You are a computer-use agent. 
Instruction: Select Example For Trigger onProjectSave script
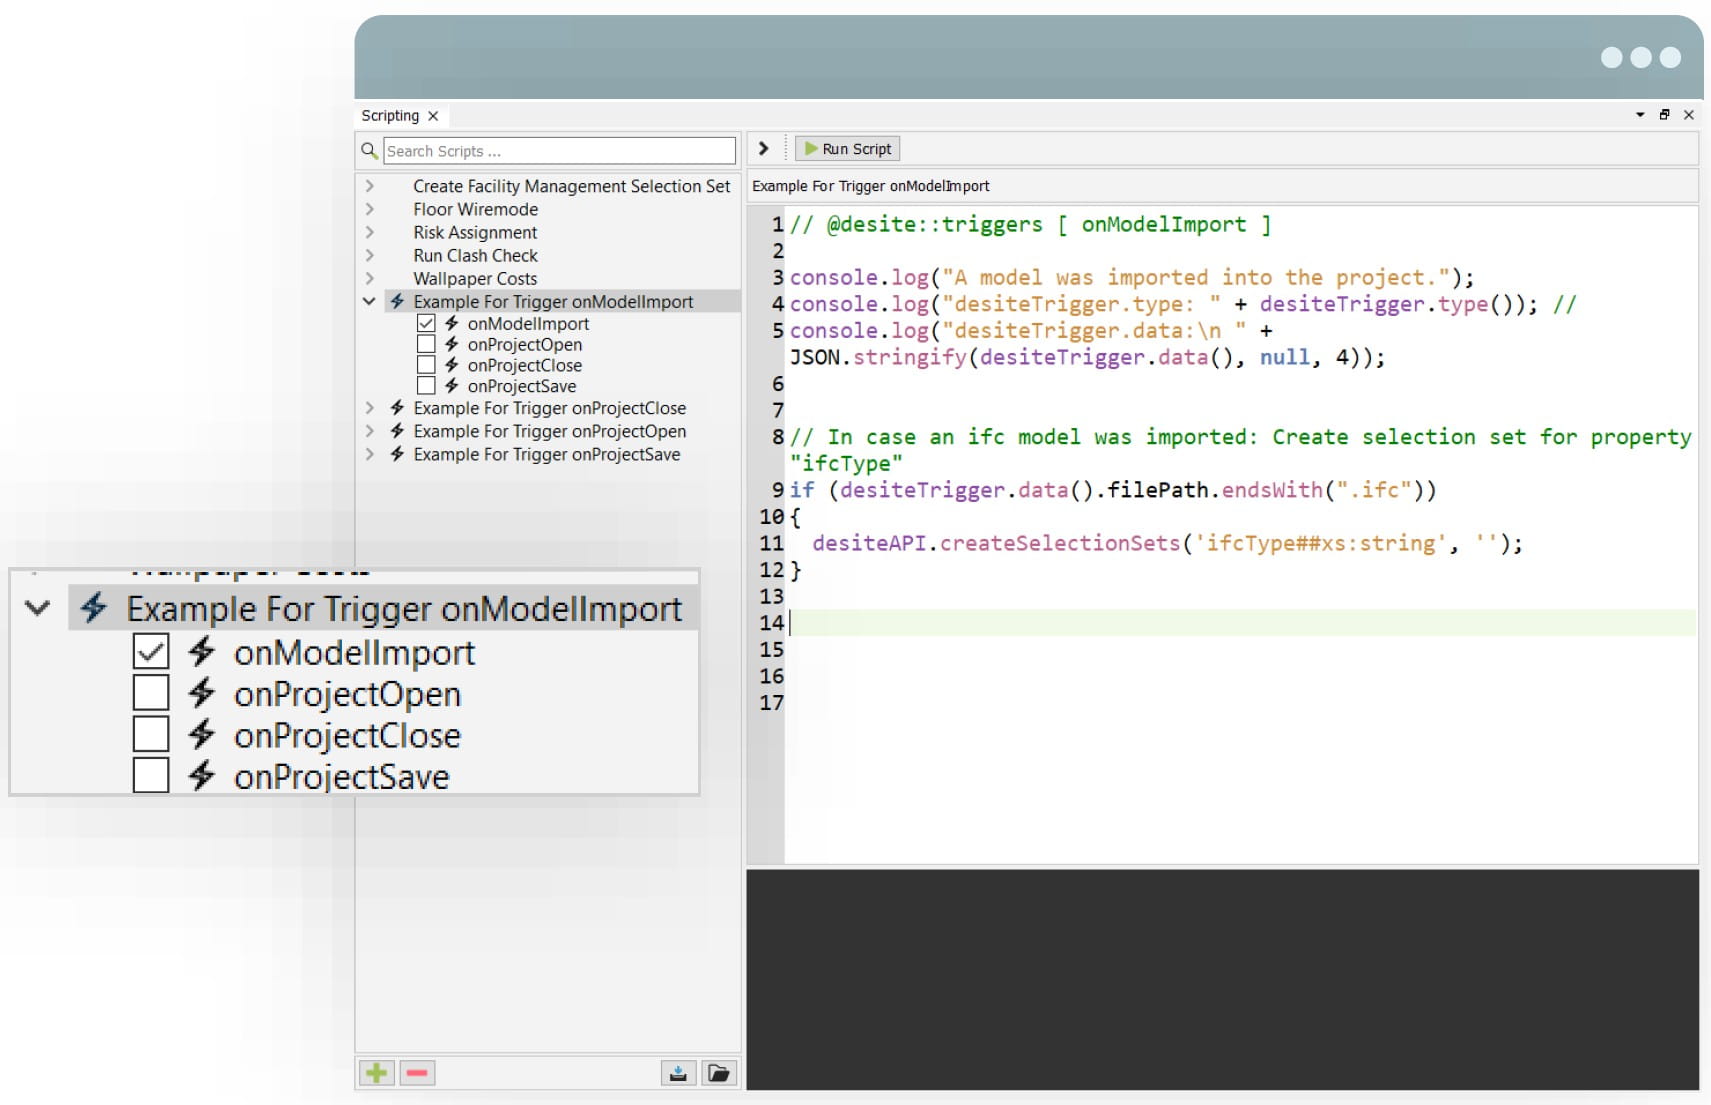(546, 454)
